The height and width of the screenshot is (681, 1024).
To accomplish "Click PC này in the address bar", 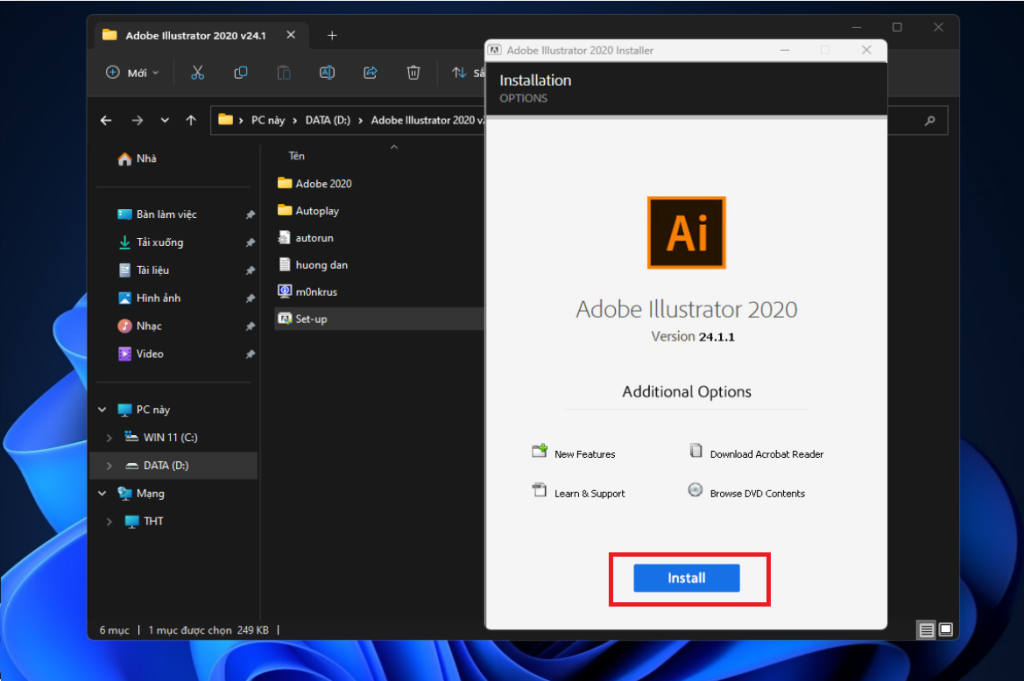I will point(268,120).
